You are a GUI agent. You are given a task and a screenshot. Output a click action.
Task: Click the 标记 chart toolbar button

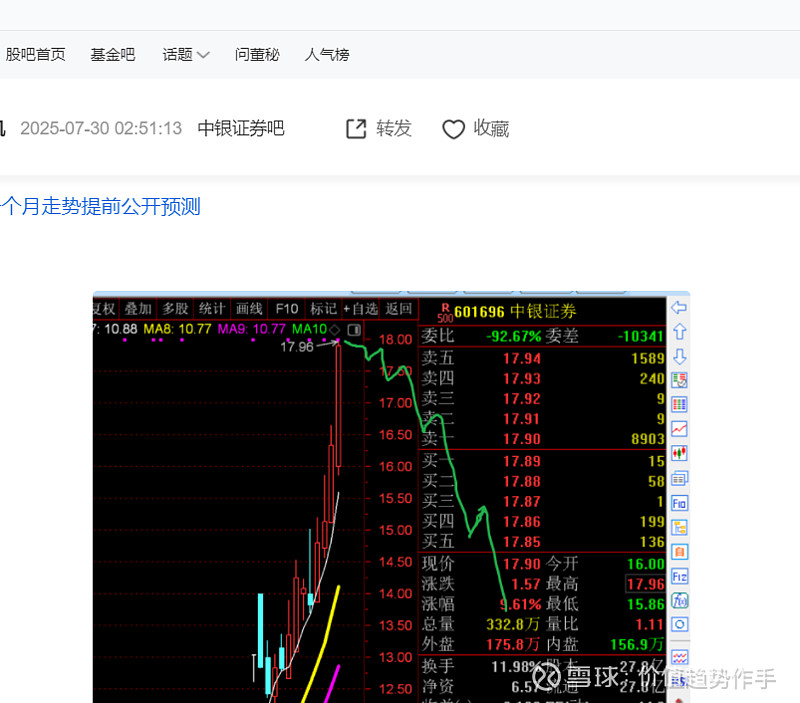tap(323, 309)
